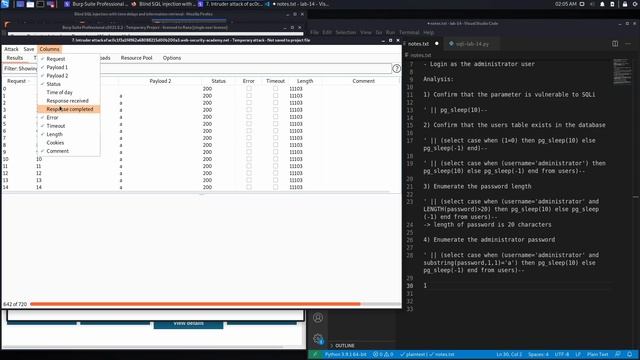Image resolution: width=640 pixels, height=360 pixels.
Task: Switch to the Options tab
Action: (x=172, y=58)
